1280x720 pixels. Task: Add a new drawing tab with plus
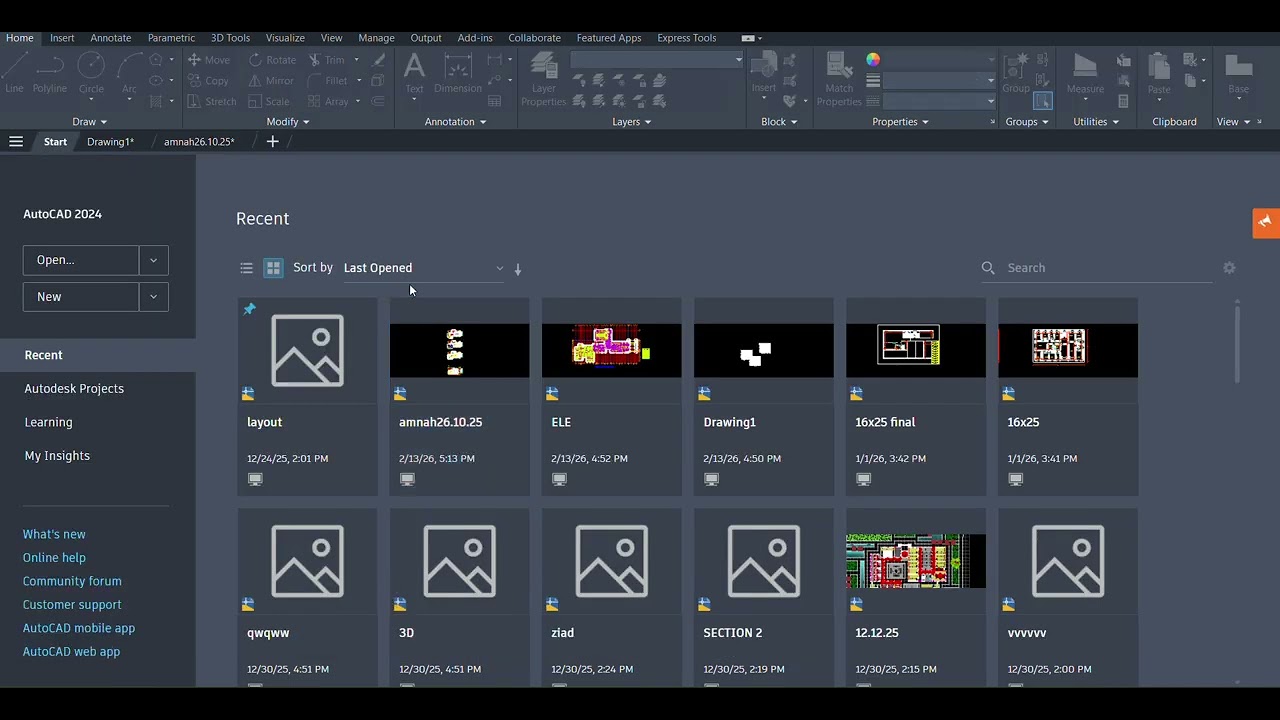click(272, 142)
